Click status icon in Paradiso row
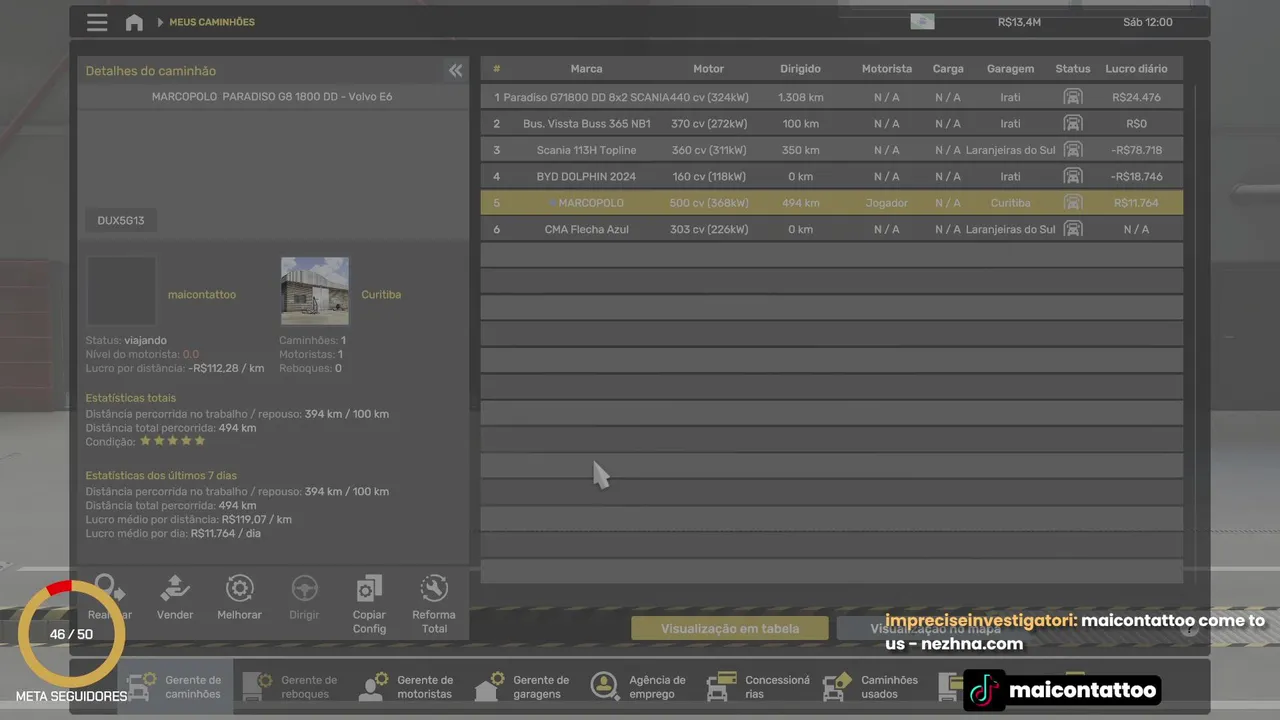Viewport: 1280px width, 720px height. point(1073,97)
